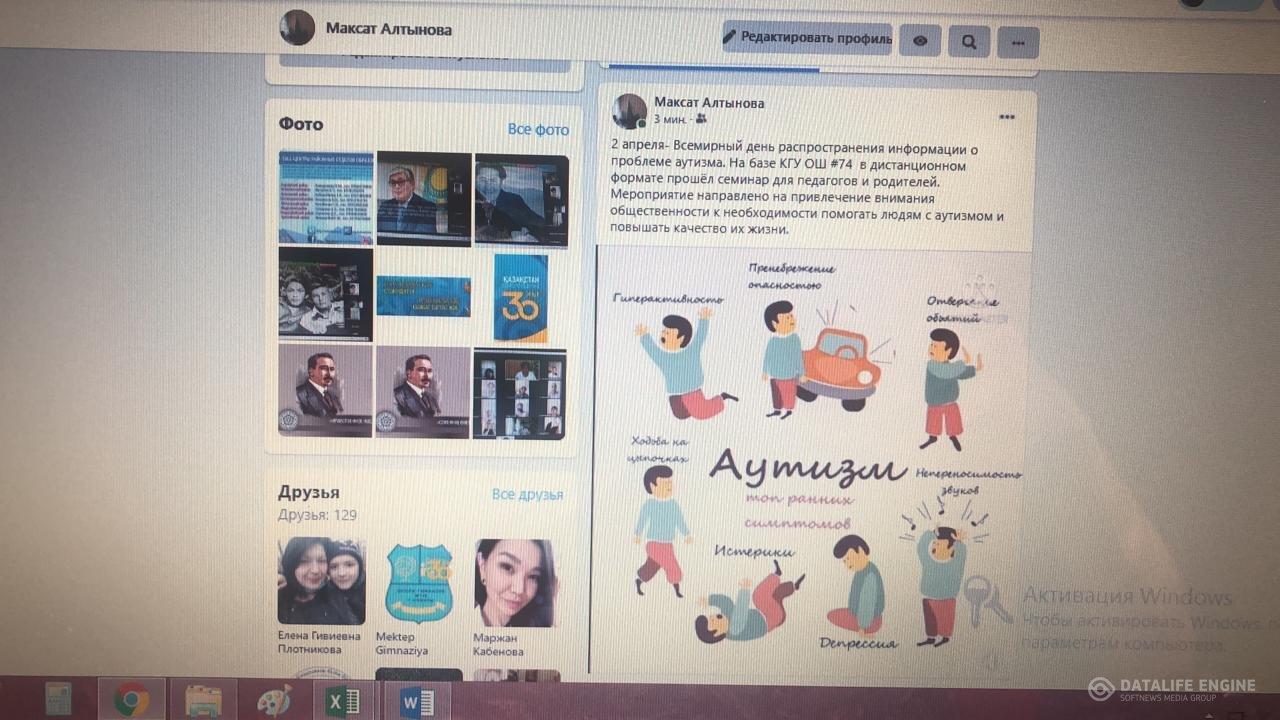The height and width of the screenshot is (720, 1280).
Task: Click the Редактировать профиль button
Action: coord(807,39)
